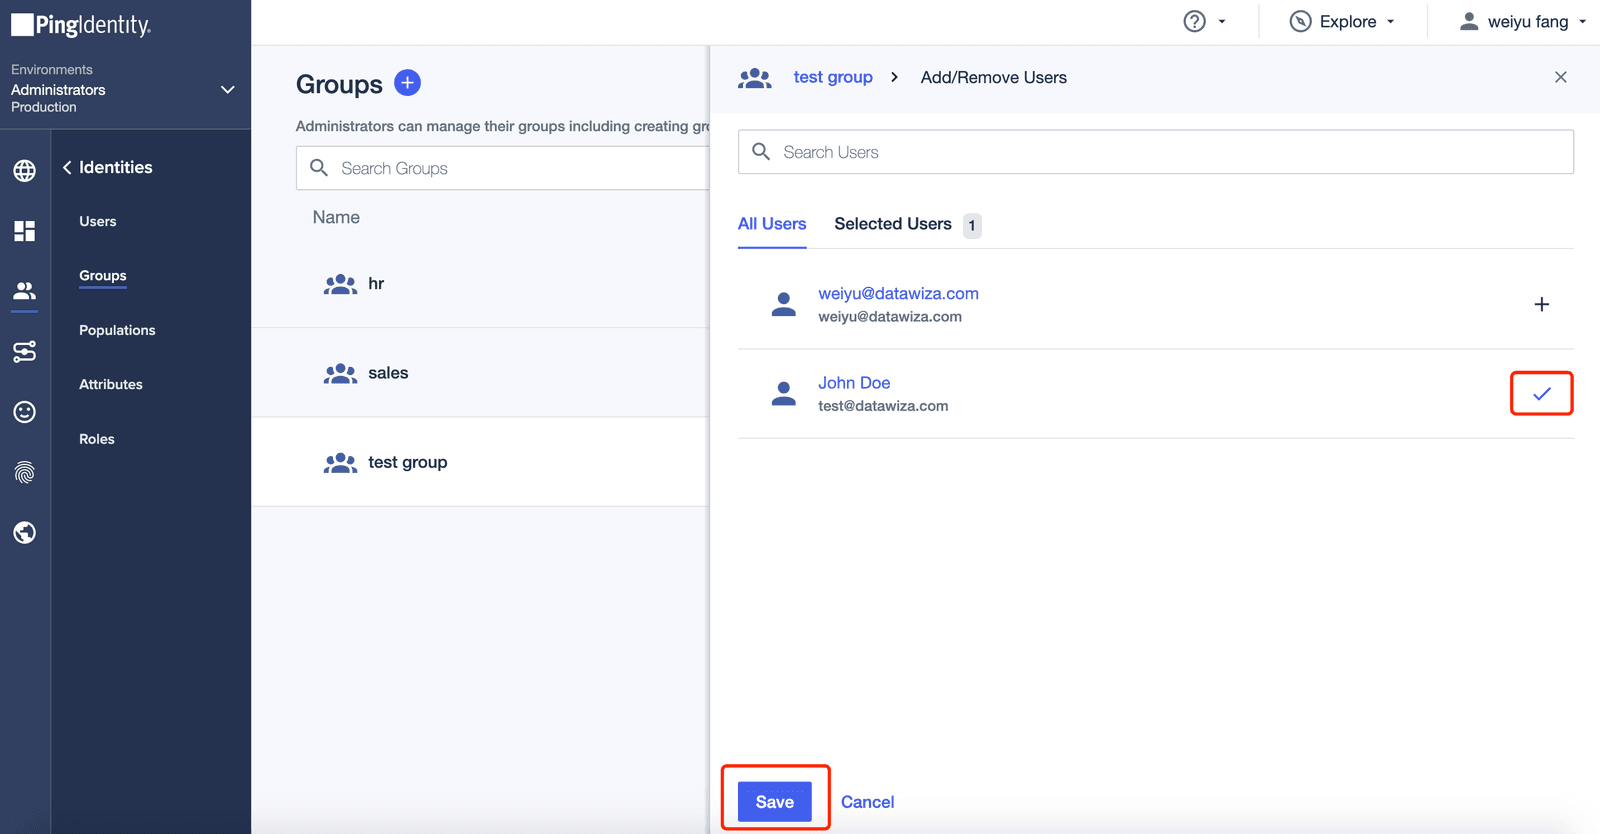
Task: Click the weiyu@datawiza.com user avatar icon
Action: tap(784, 304)
